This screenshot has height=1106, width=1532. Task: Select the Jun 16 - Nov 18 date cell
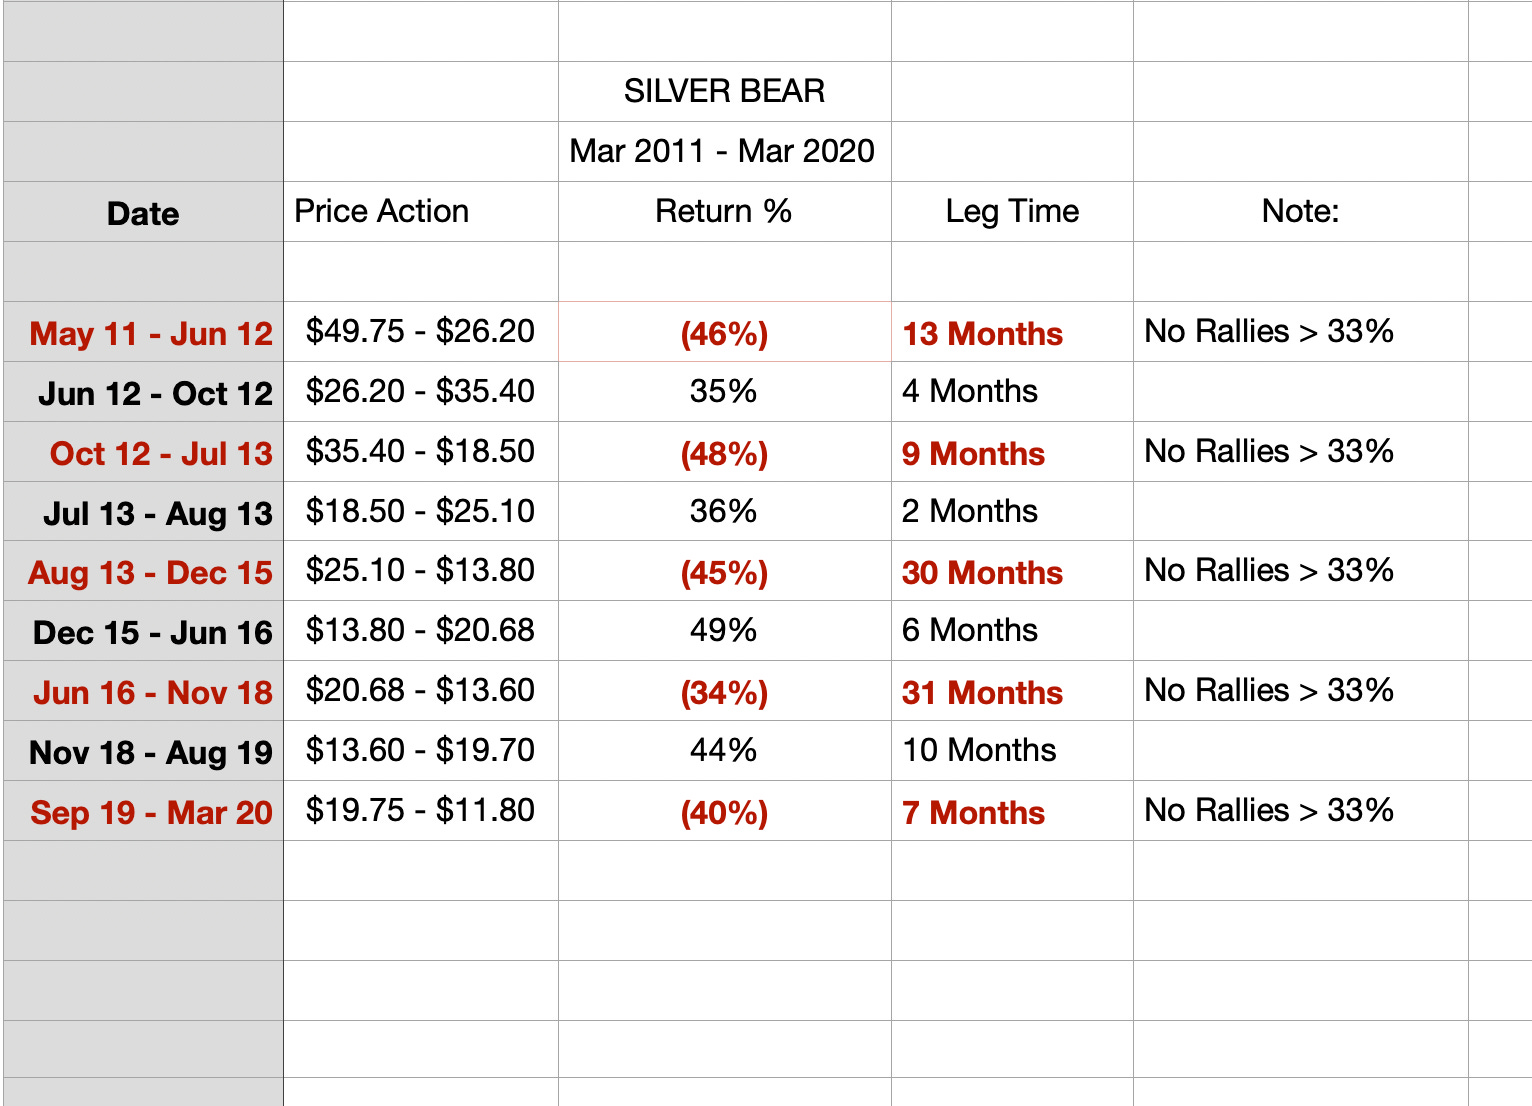(x=143, y=691)
